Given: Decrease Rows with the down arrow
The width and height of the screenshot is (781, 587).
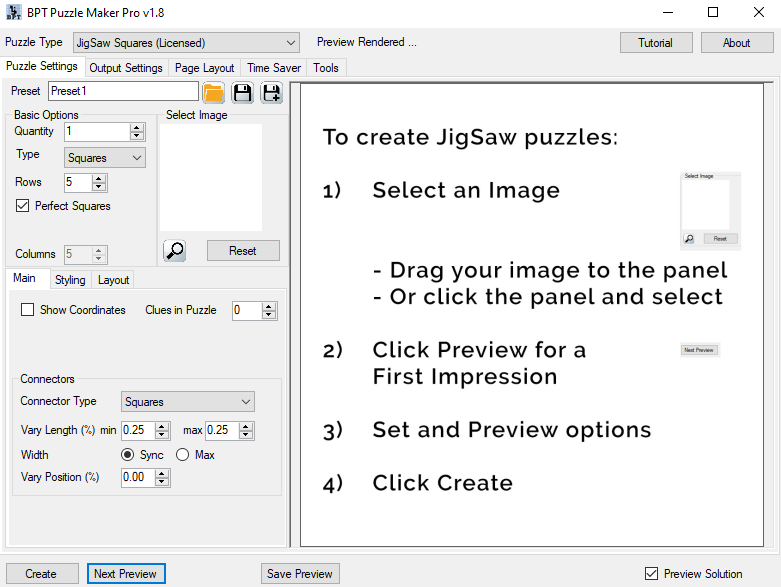Looking at the screenshot, I should [x=99, y=187].
